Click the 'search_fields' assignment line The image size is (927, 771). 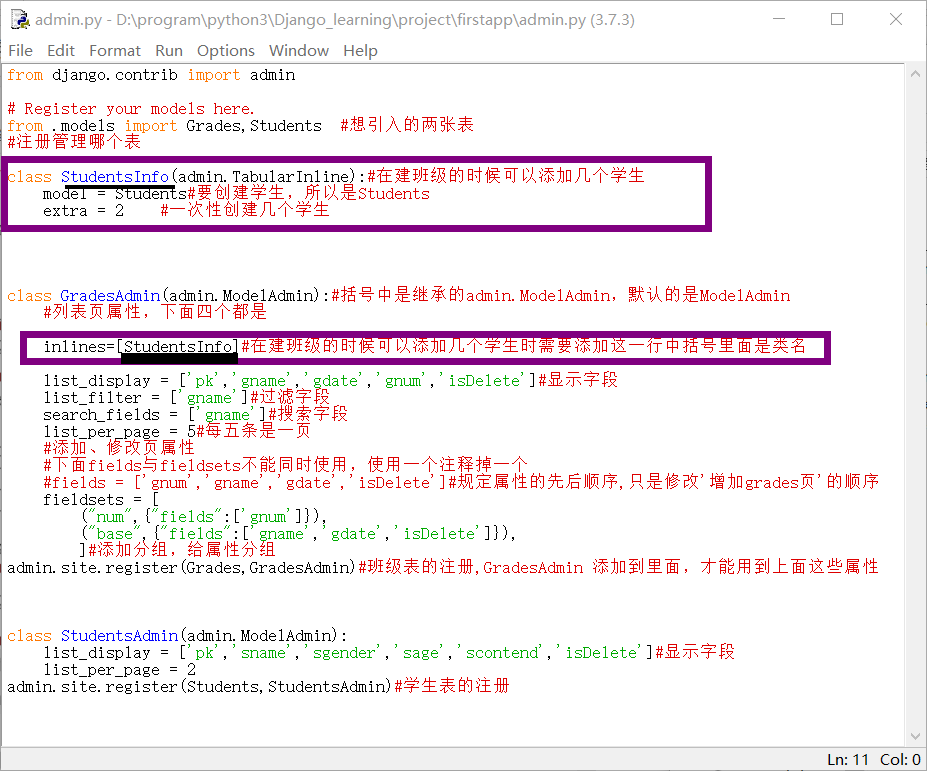click(x=195, y=414)
